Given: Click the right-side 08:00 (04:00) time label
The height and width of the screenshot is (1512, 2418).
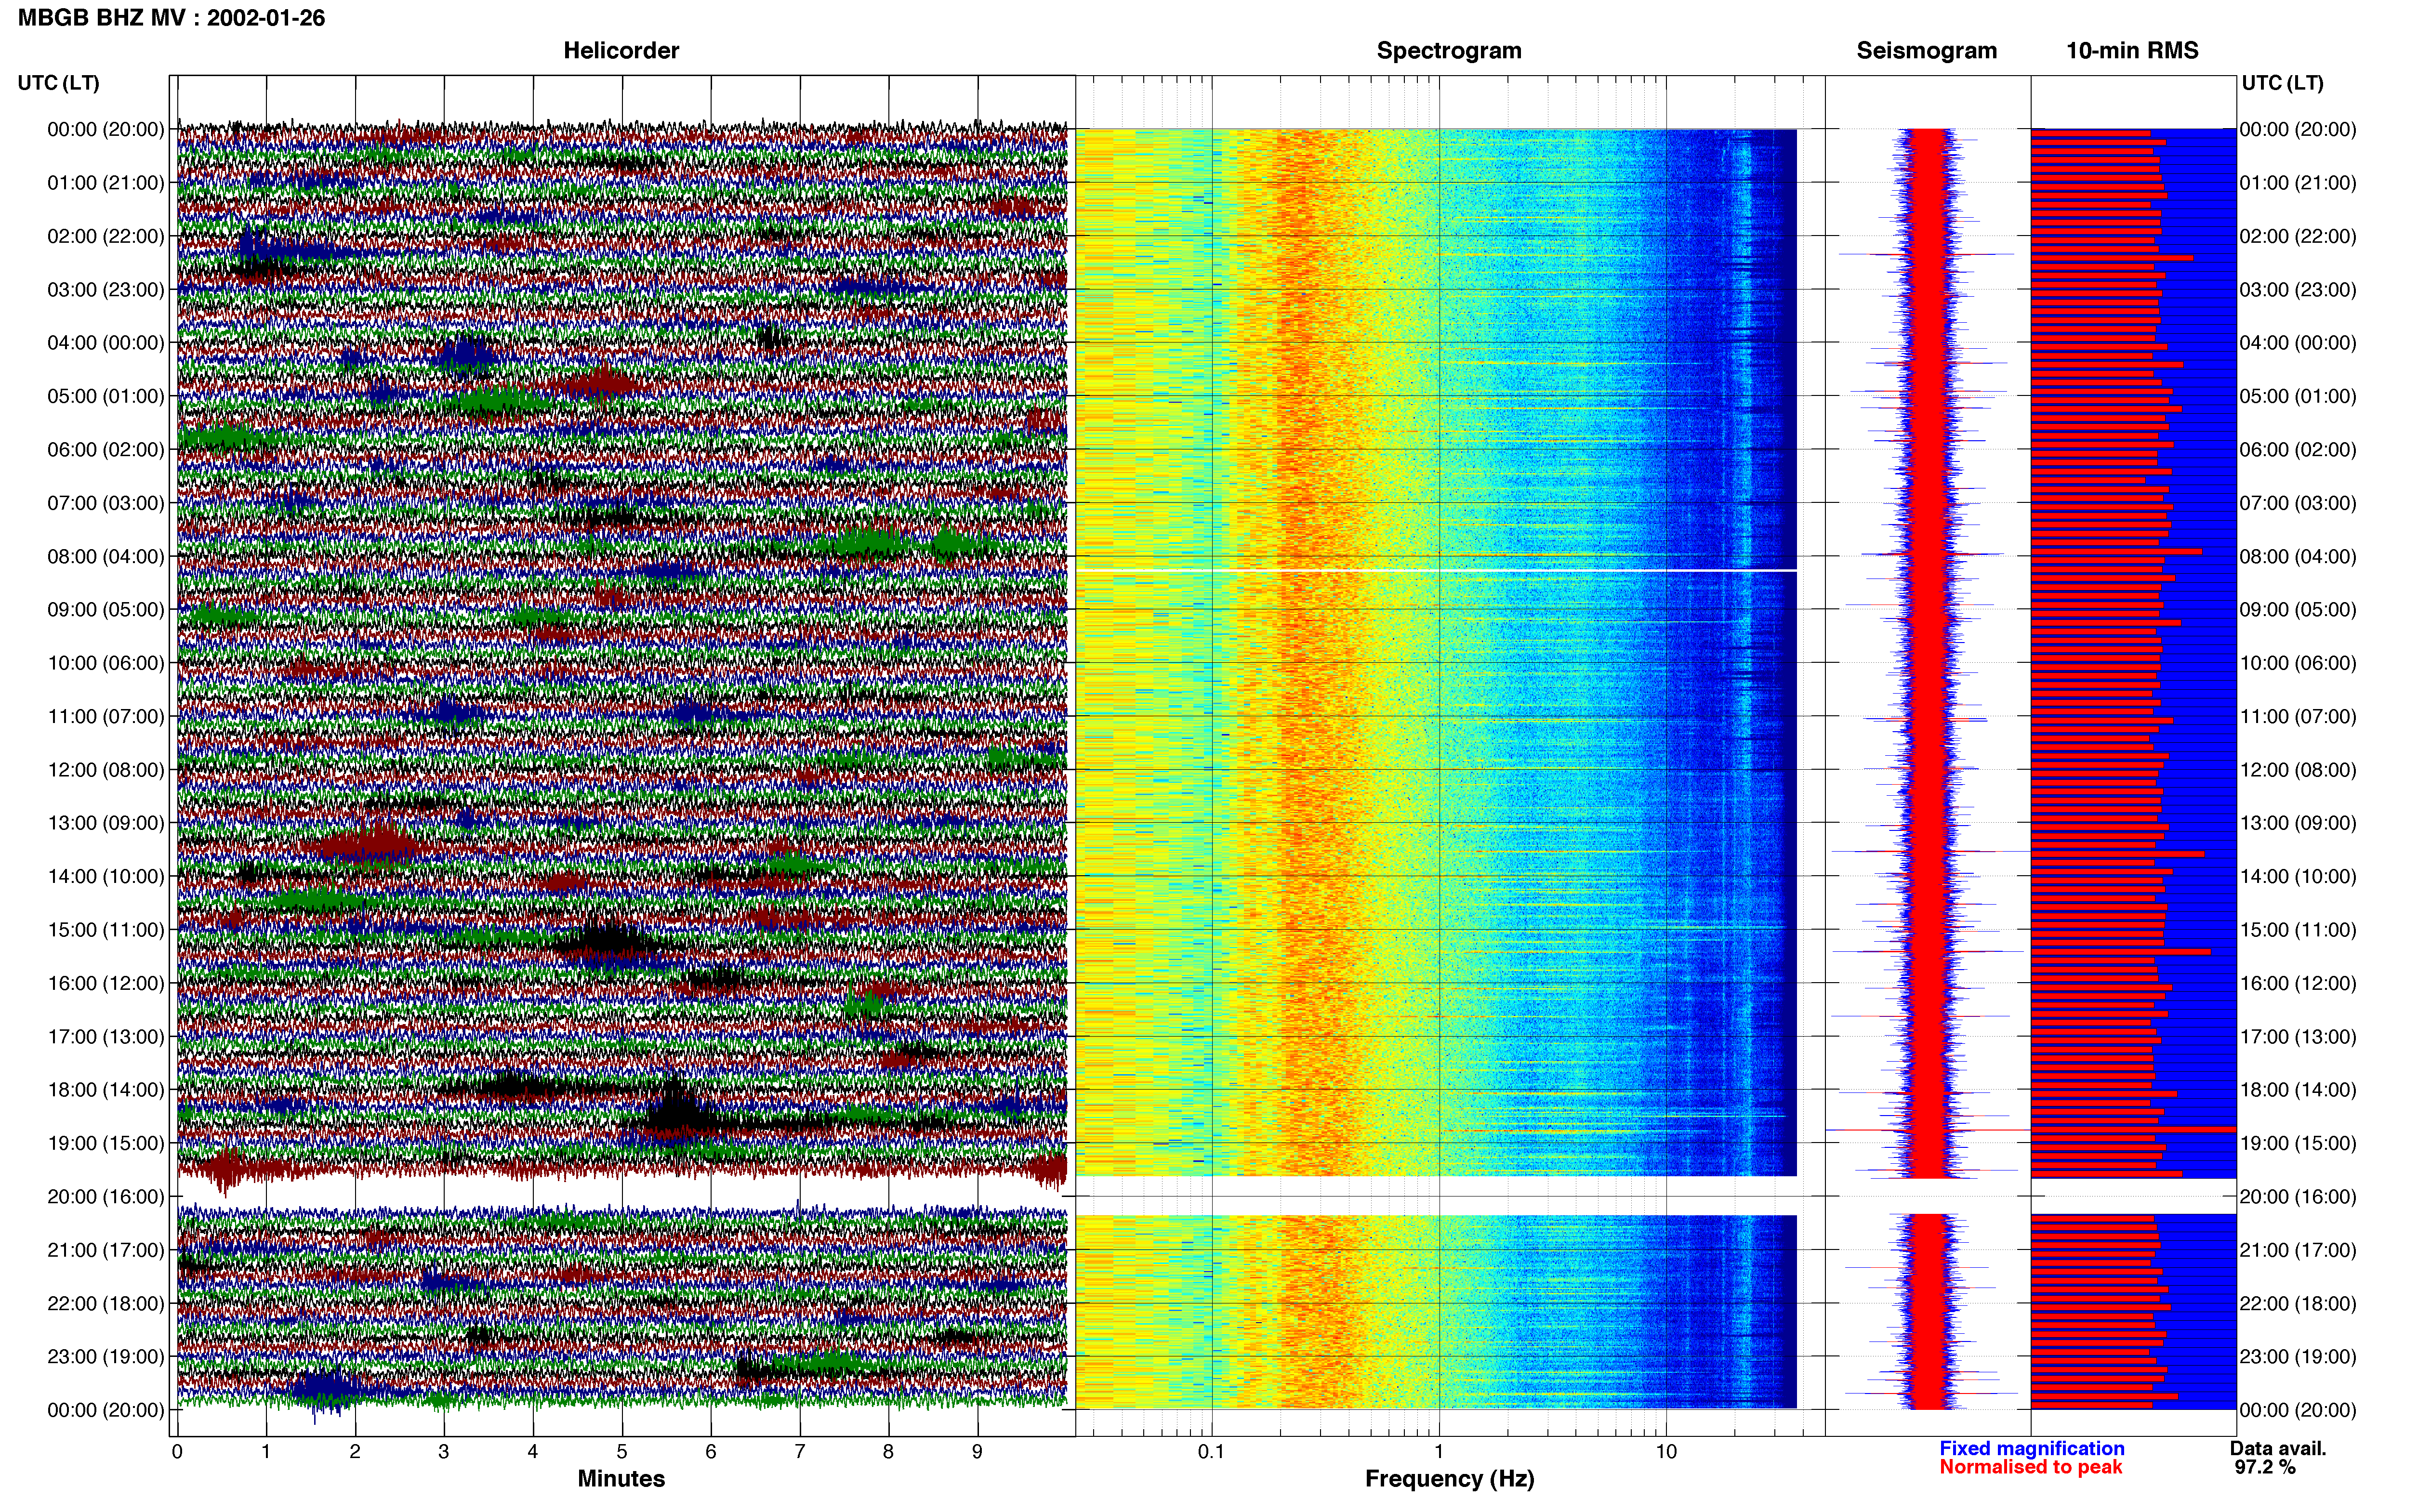Looking at the screenshot, I should coord(2298,556).
